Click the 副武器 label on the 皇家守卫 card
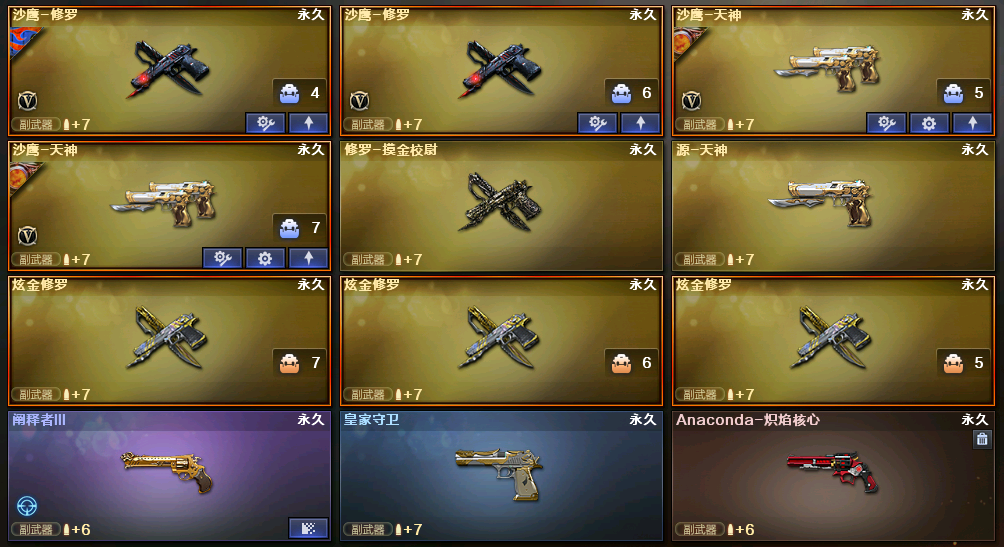The height and width of the screenshot is (547, 1004). (x=368, y=530)
